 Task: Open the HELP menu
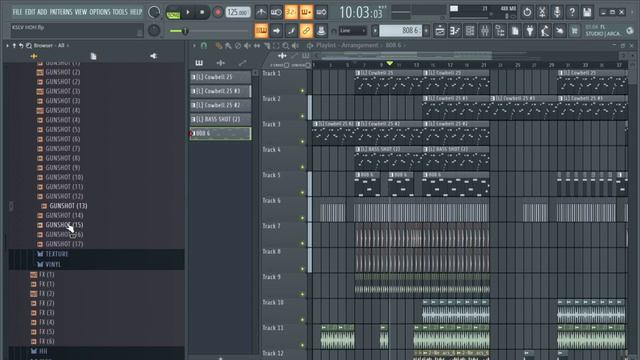(136, 12)
